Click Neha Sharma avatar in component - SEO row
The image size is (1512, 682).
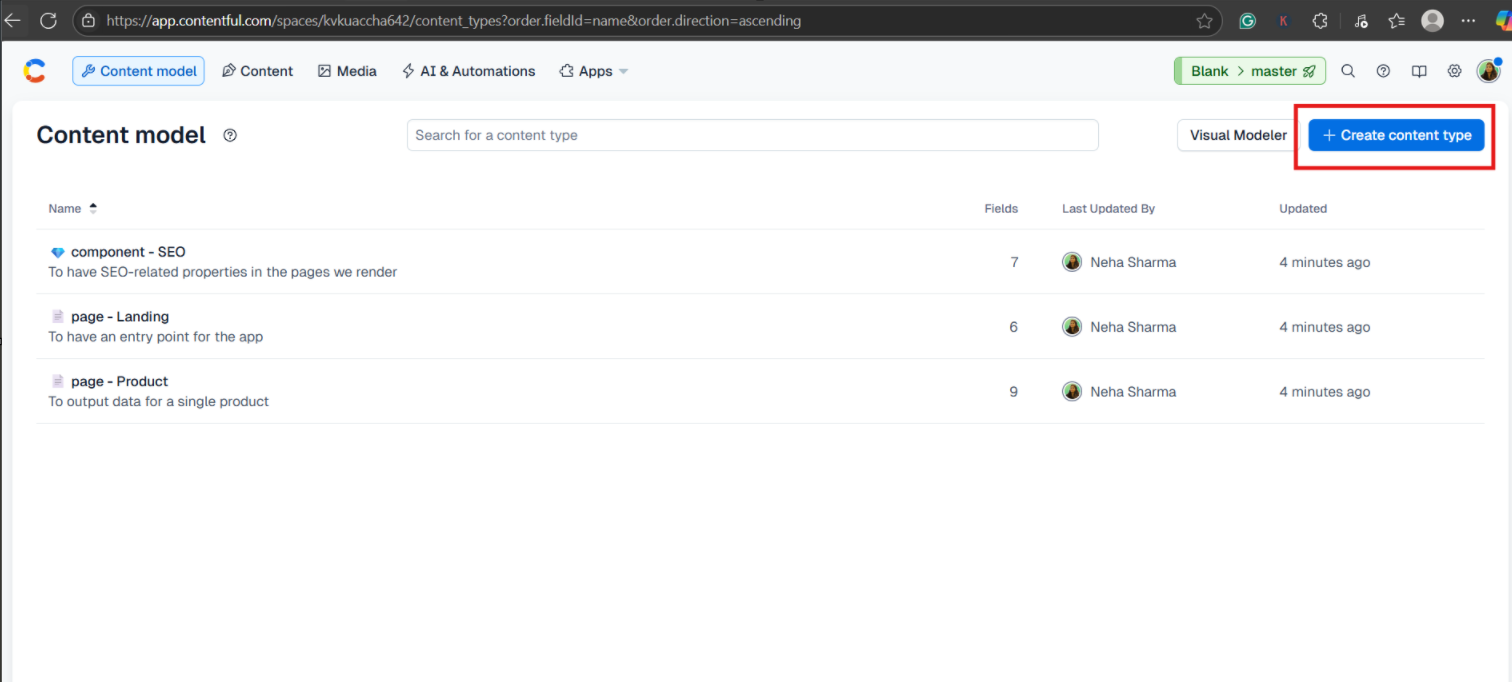(x=1072, y=262)
